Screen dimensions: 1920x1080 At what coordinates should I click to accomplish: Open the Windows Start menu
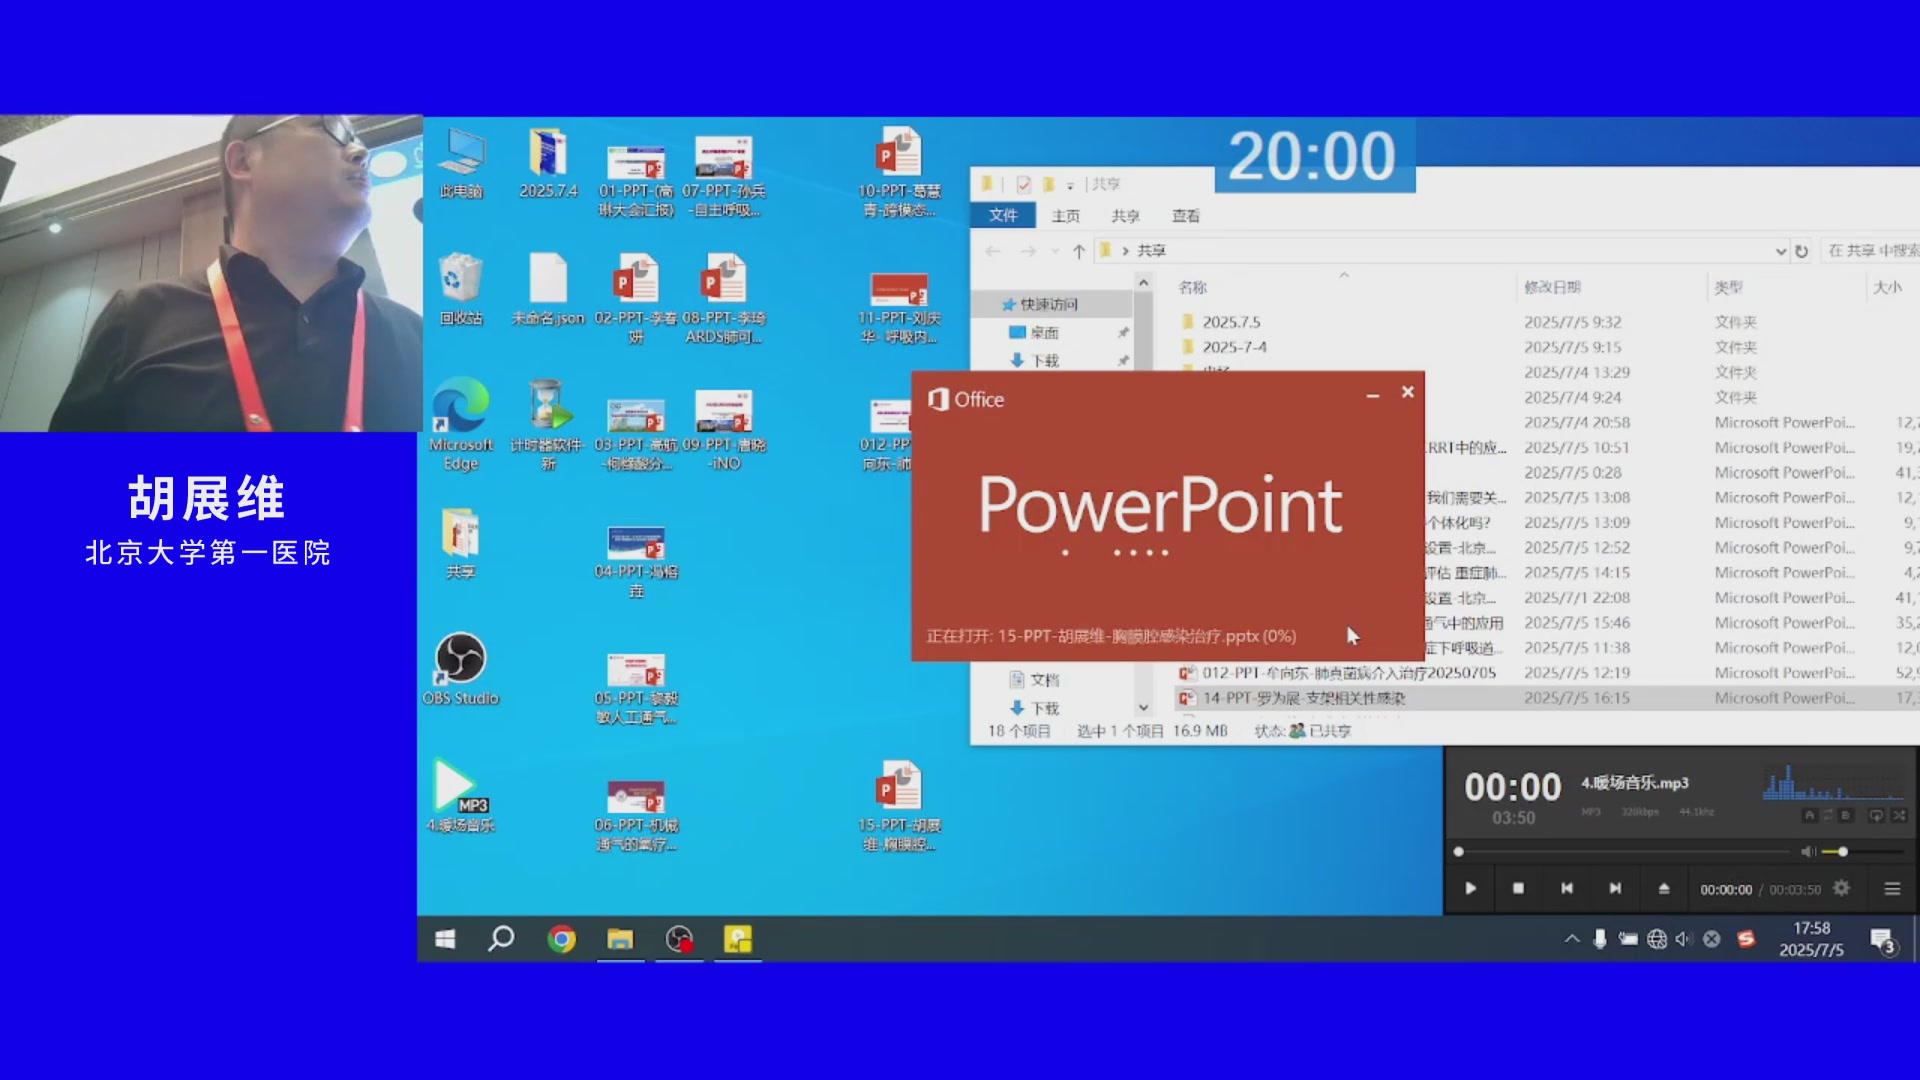pos(445,939)
